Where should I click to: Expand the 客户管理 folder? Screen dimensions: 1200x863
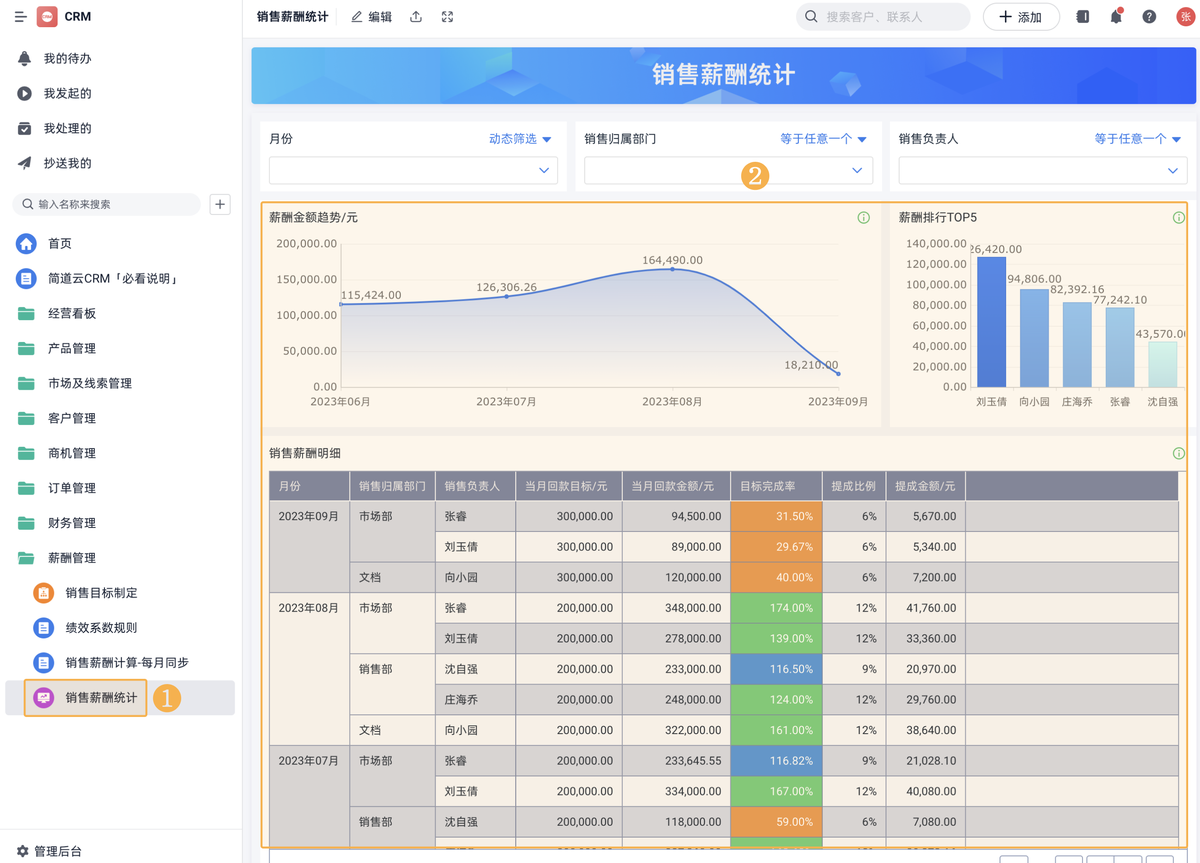coord(71,418)
